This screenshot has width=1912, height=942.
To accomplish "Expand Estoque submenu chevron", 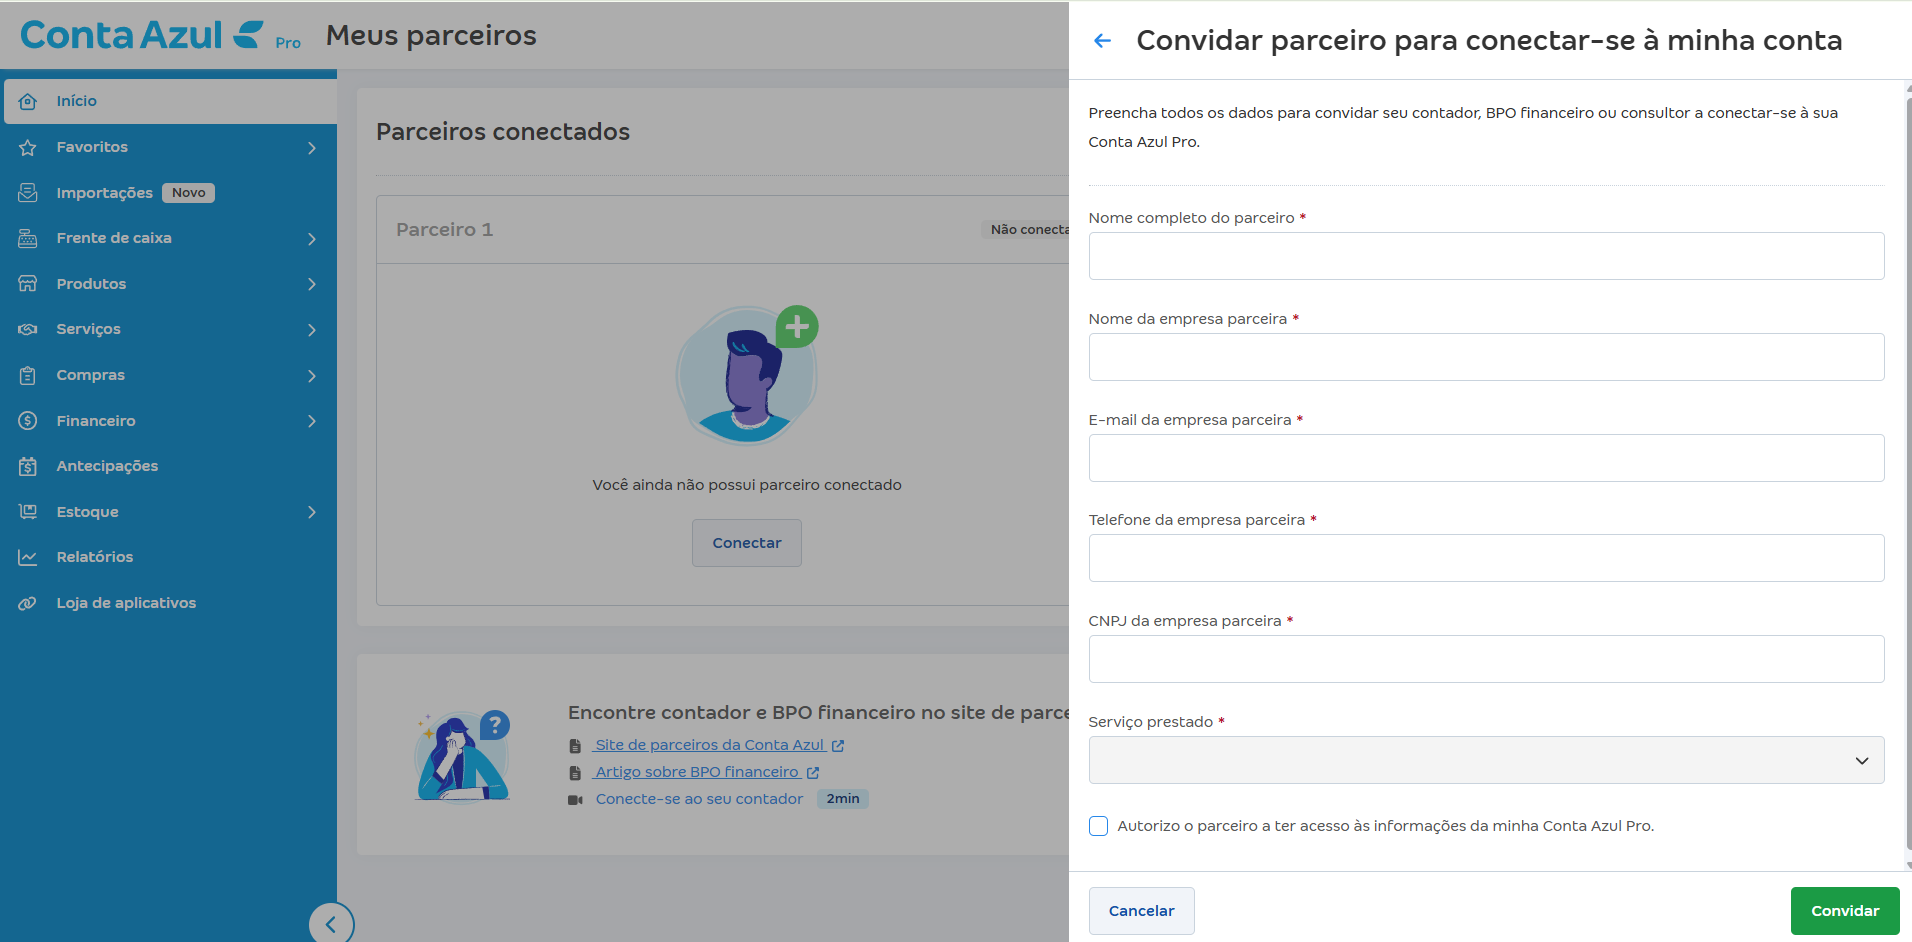I will (312, 512).
